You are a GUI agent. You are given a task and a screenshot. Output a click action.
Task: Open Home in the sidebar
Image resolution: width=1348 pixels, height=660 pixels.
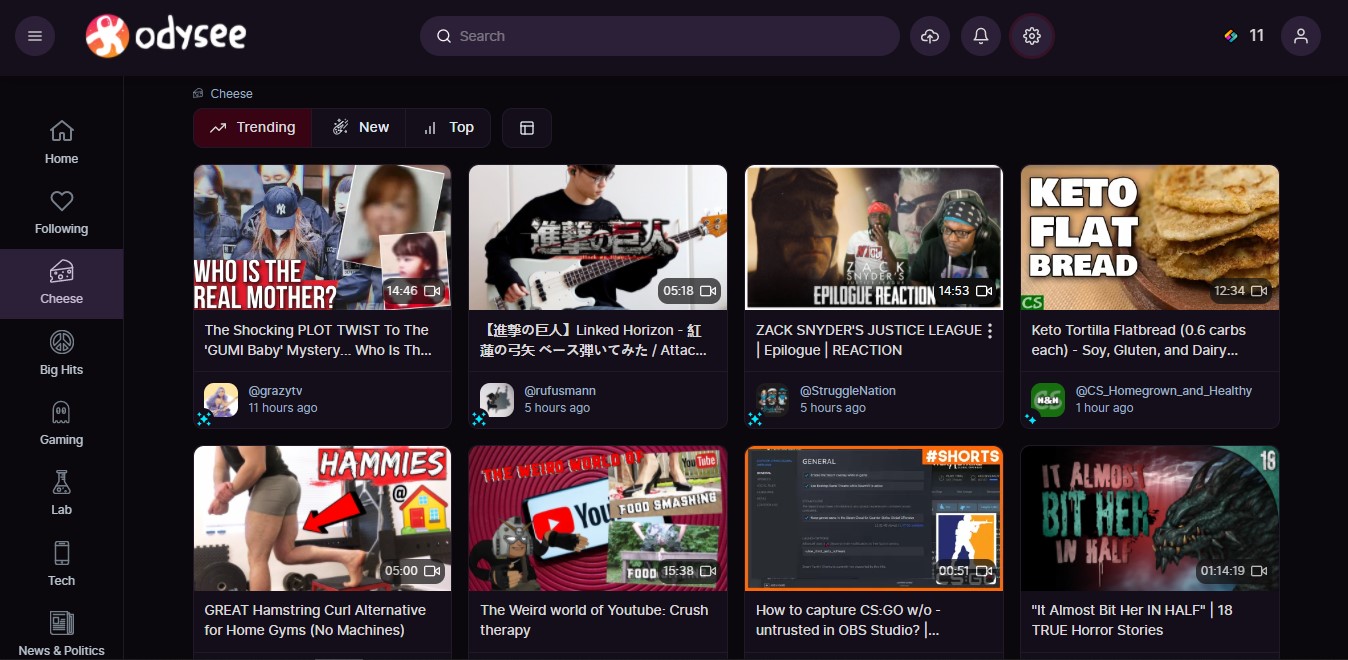point(61,143)
